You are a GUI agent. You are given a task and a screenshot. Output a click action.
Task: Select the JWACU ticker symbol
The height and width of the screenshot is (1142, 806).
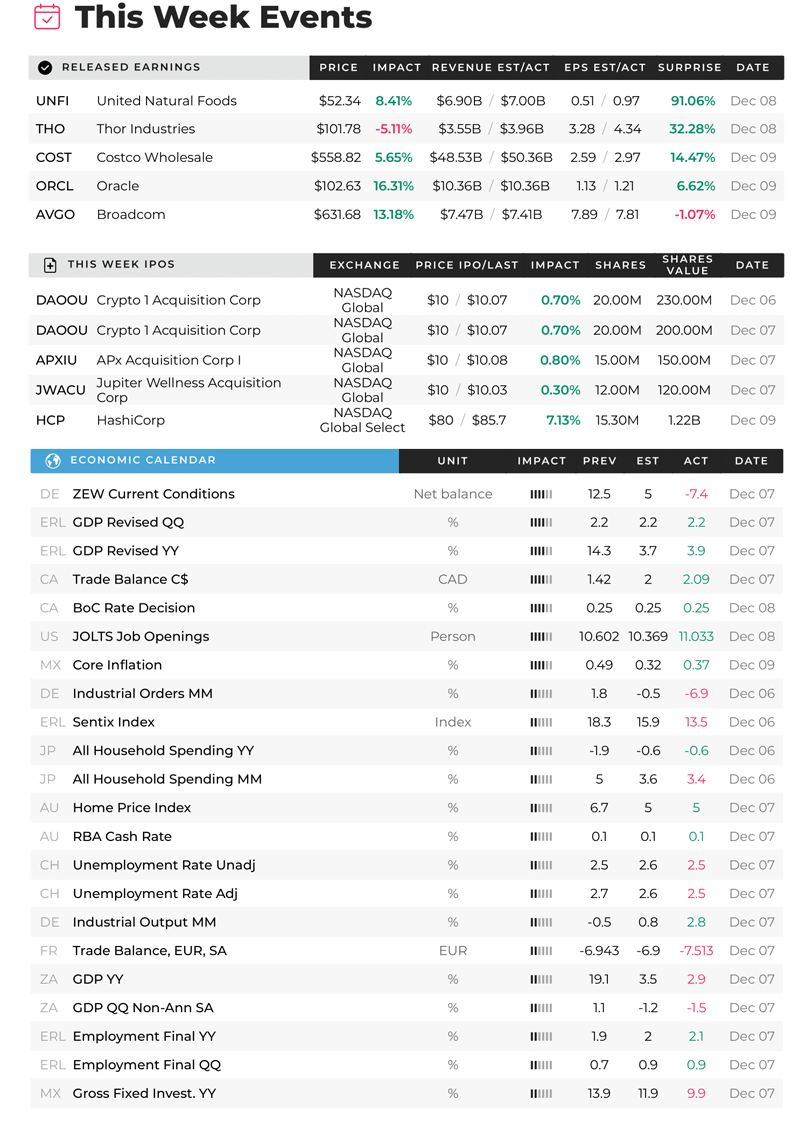60,390
